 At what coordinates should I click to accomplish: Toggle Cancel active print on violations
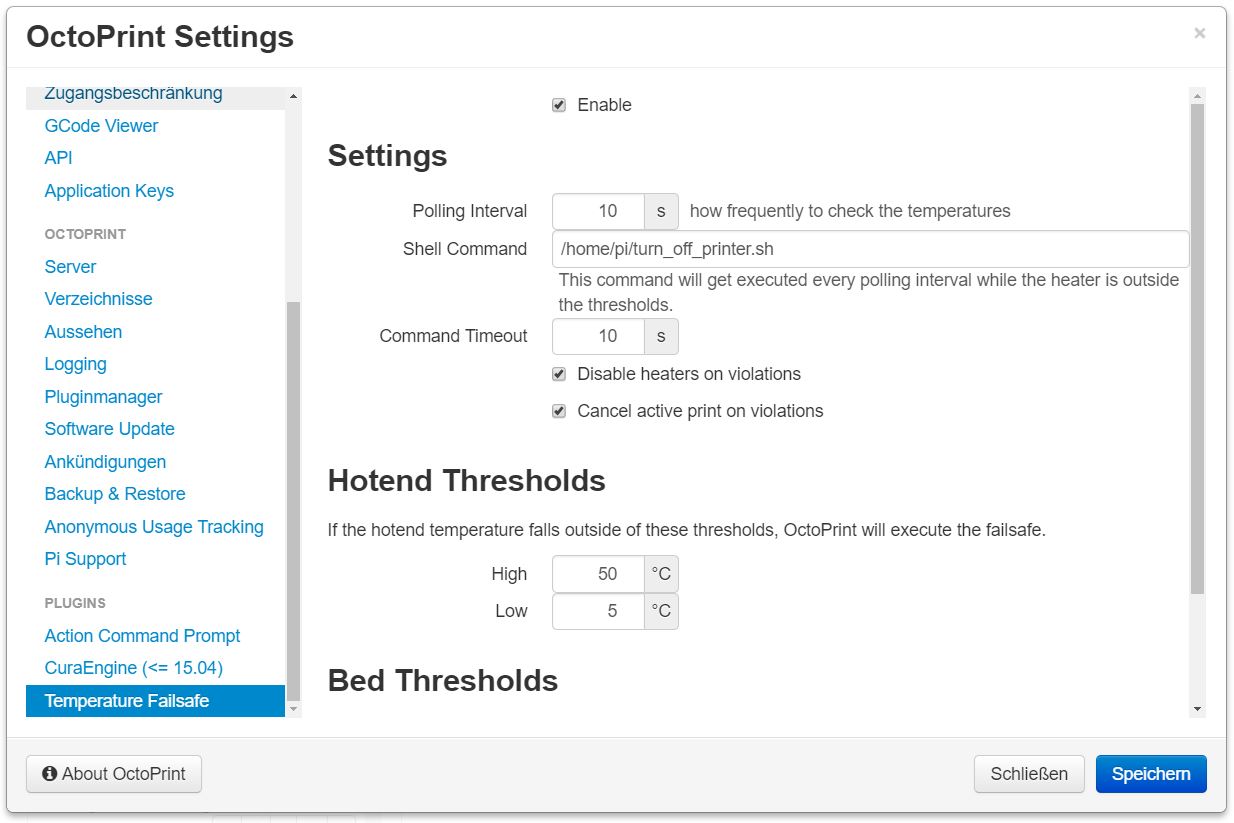tap(559, 411)
